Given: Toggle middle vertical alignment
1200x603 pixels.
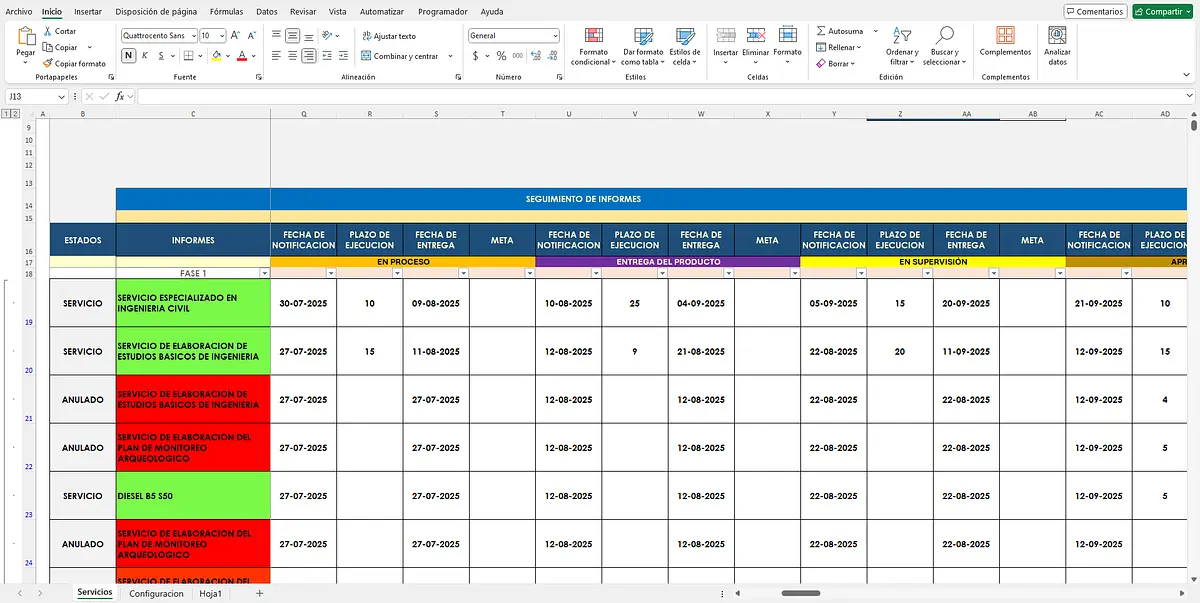Looking at the screenshot, I should [x=293, y=35].
